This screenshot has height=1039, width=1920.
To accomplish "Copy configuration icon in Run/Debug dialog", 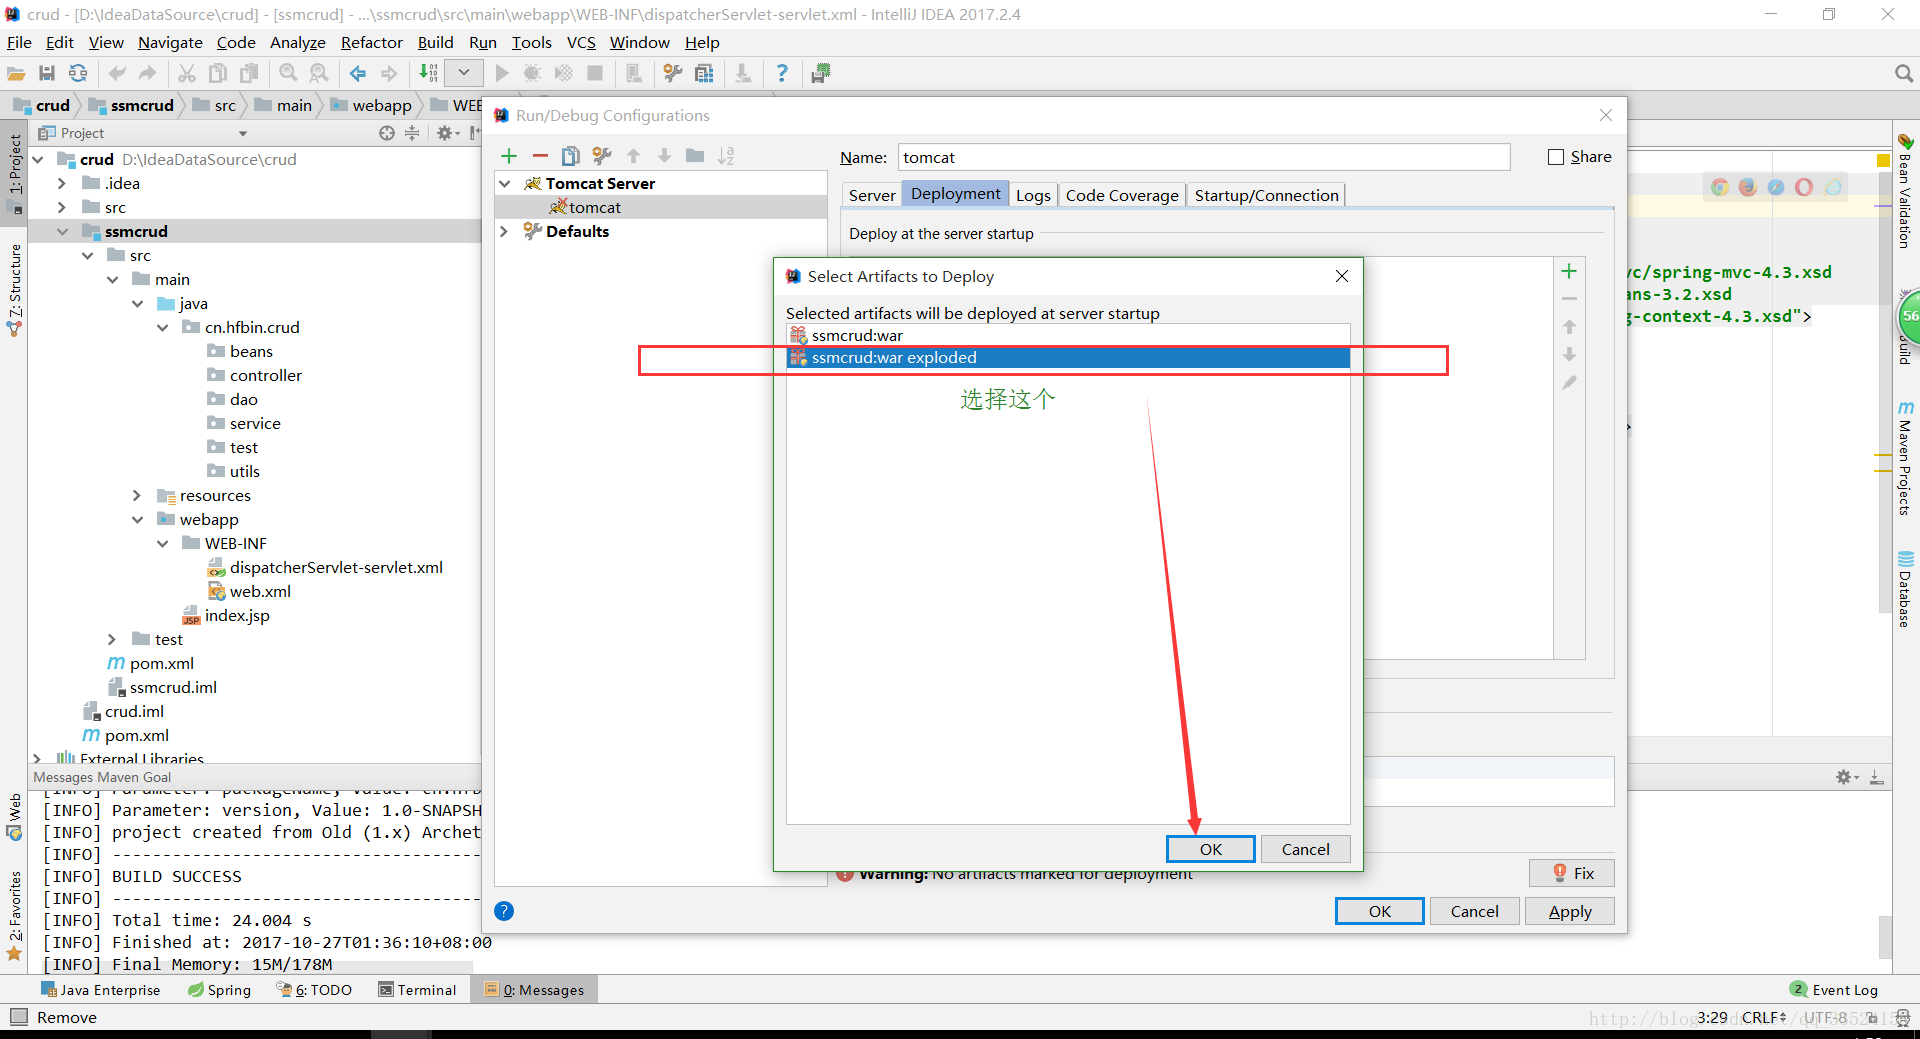I will pyautogui.click(x=570, y=156).
